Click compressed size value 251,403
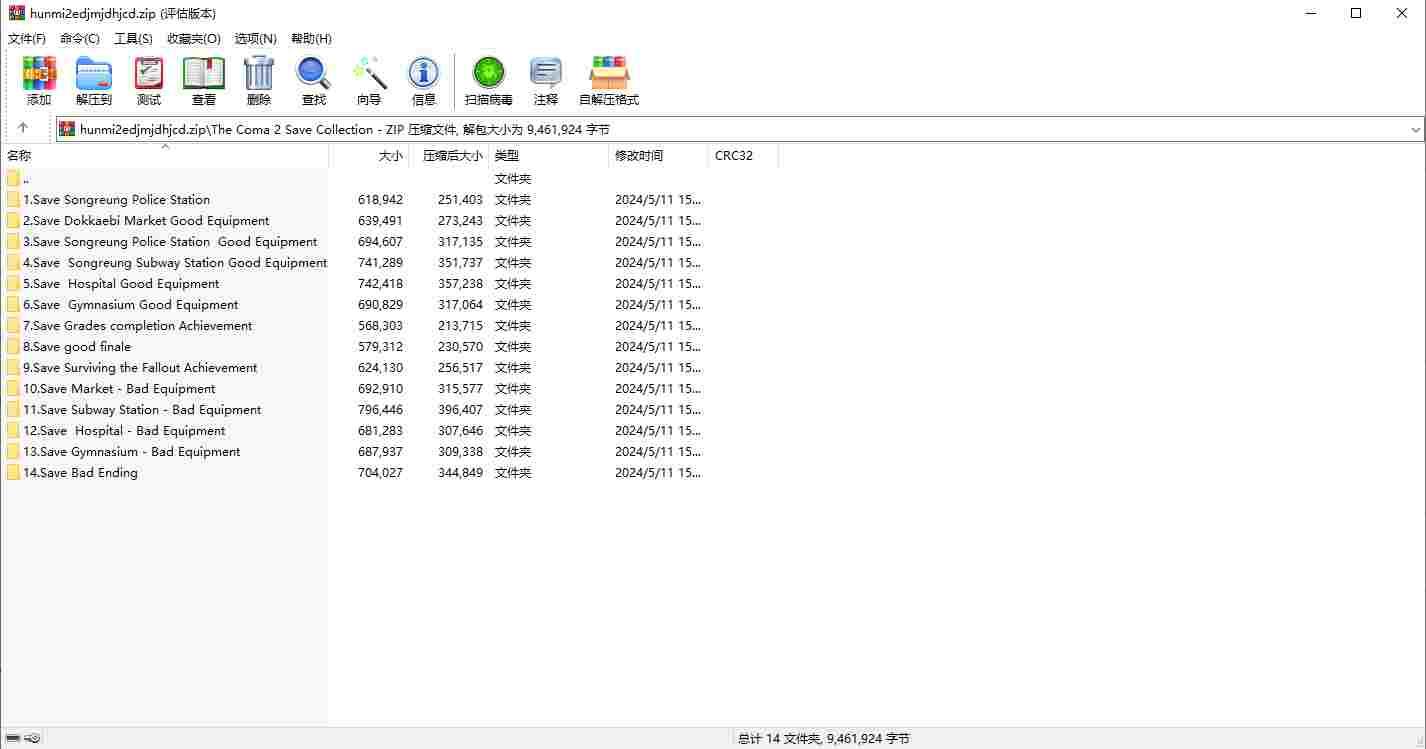The width and height of the screenshot is (1426, 749). [460, 200]
